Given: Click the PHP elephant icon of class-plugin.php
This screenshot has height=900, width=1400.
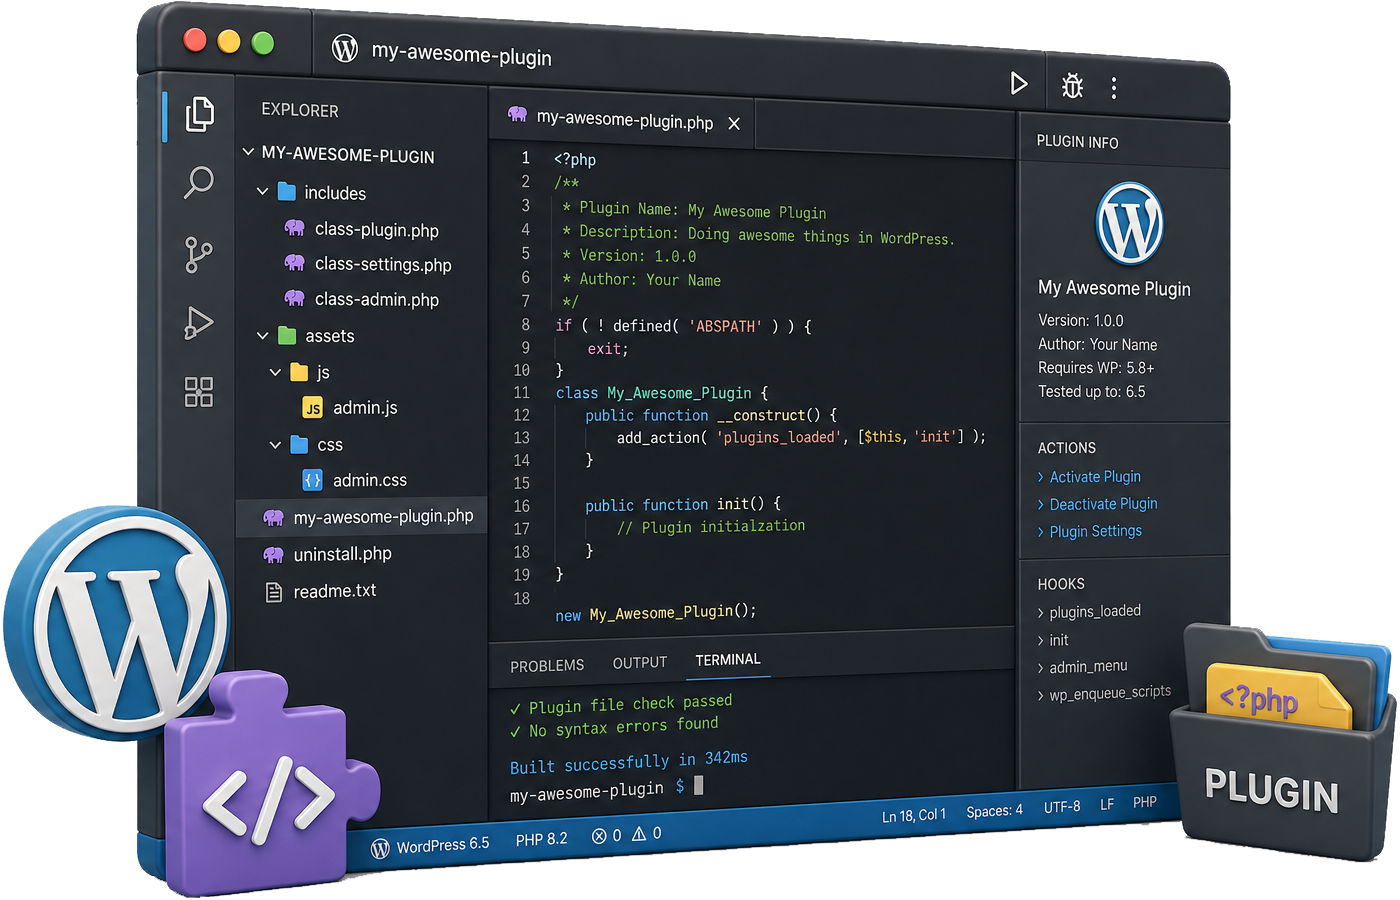Looking at the screenshot, I should pos(295,228).
